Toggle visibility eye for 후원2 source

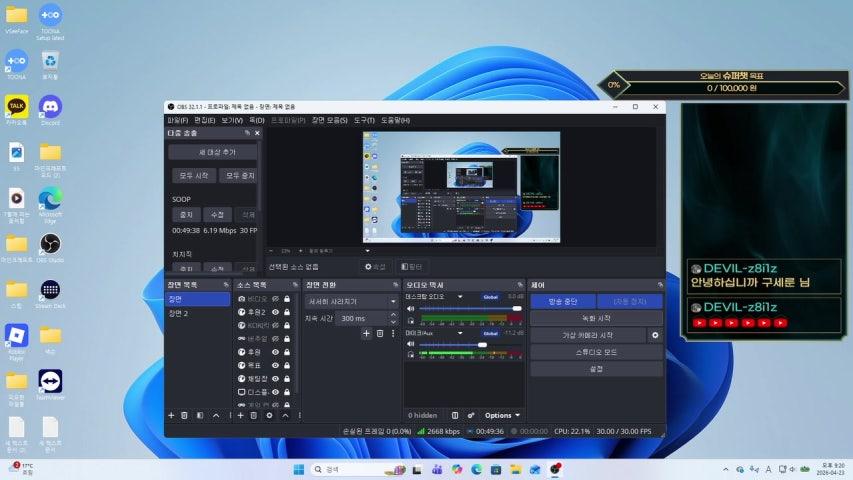(277, 312)
